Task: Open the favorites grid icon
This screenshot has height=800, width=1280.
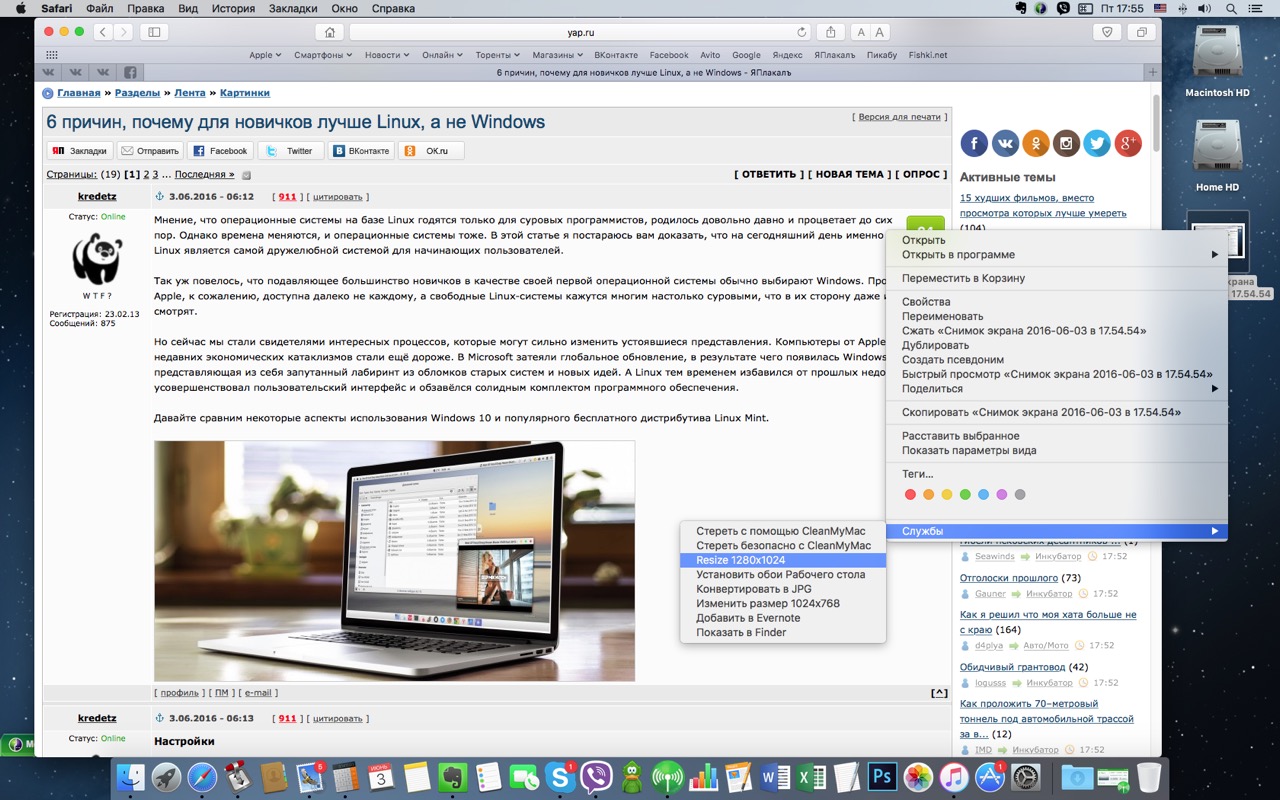Action: [51, 55]
